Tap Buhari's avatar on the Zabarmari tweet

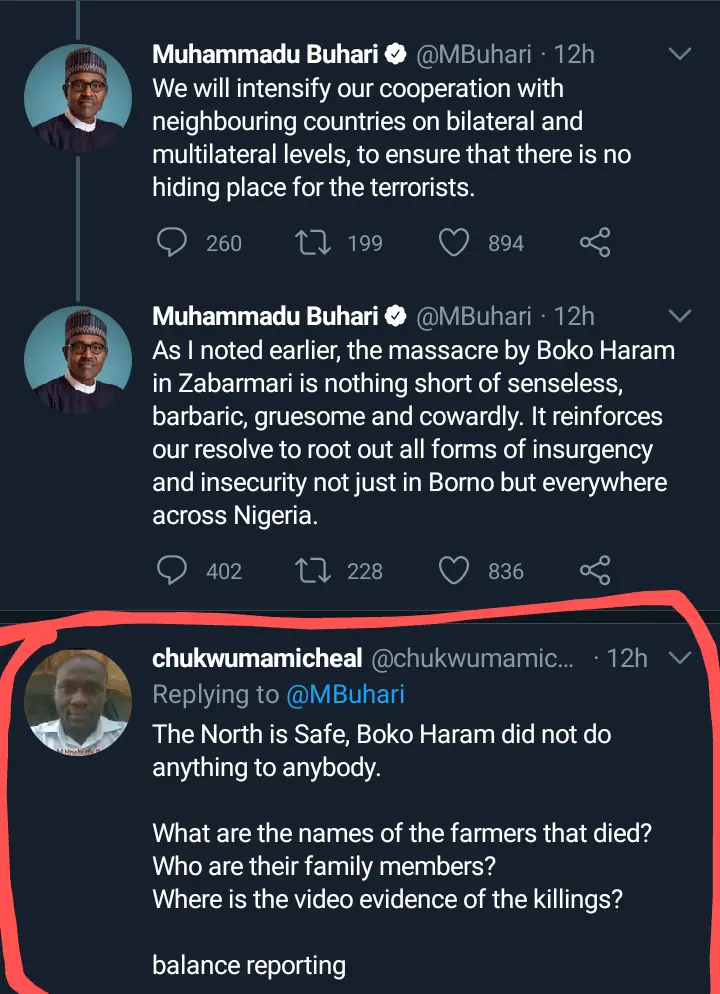click(78, 360)
